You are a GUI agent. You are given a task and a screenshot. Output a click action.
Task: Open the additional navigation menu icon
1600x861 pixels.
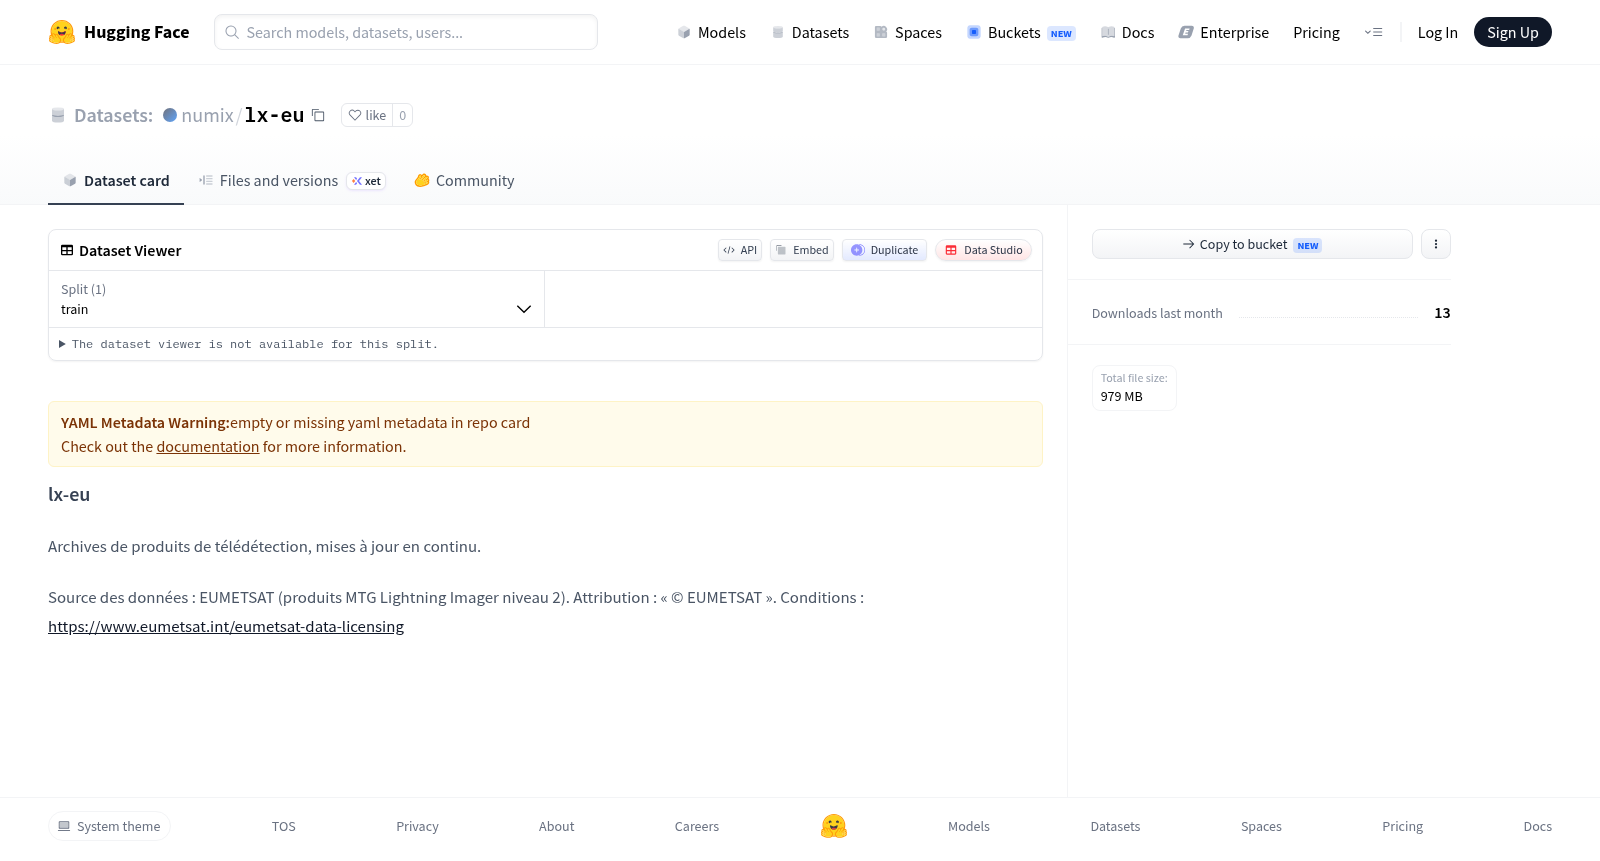[x=1373, y=32]
